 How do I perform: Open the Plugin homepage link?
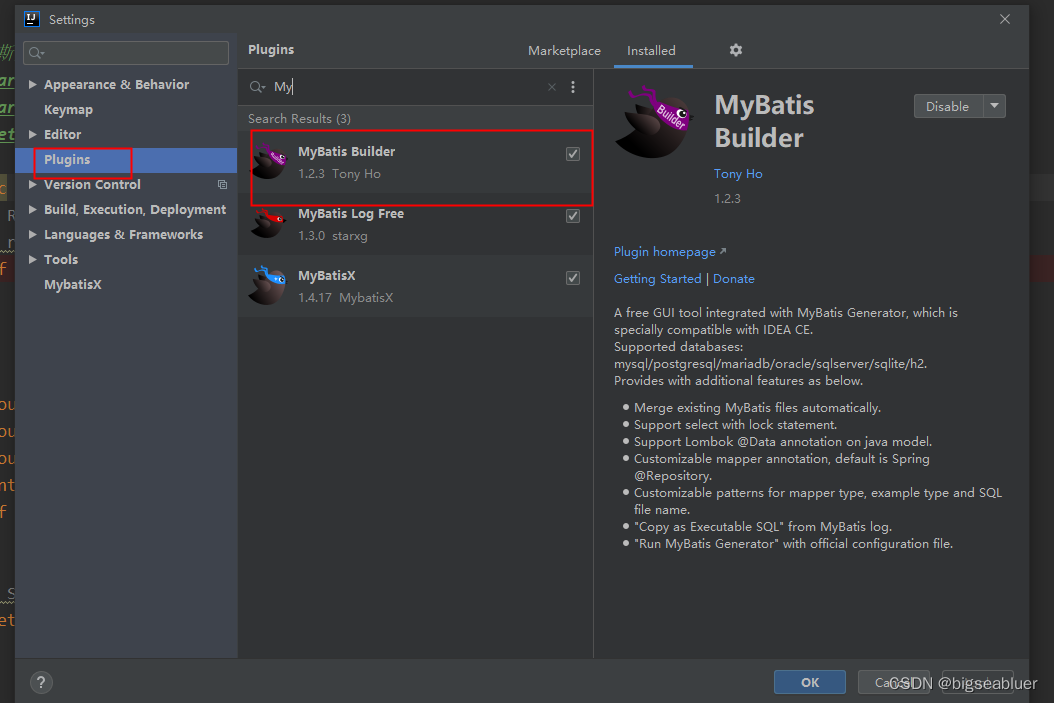pyautogui.click(x=670, y=252)
